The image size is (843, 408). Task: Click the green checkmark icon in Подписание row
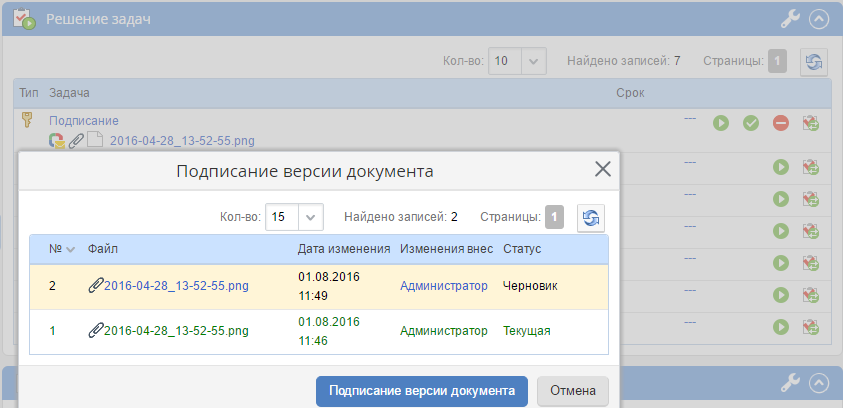coord(751,123)
